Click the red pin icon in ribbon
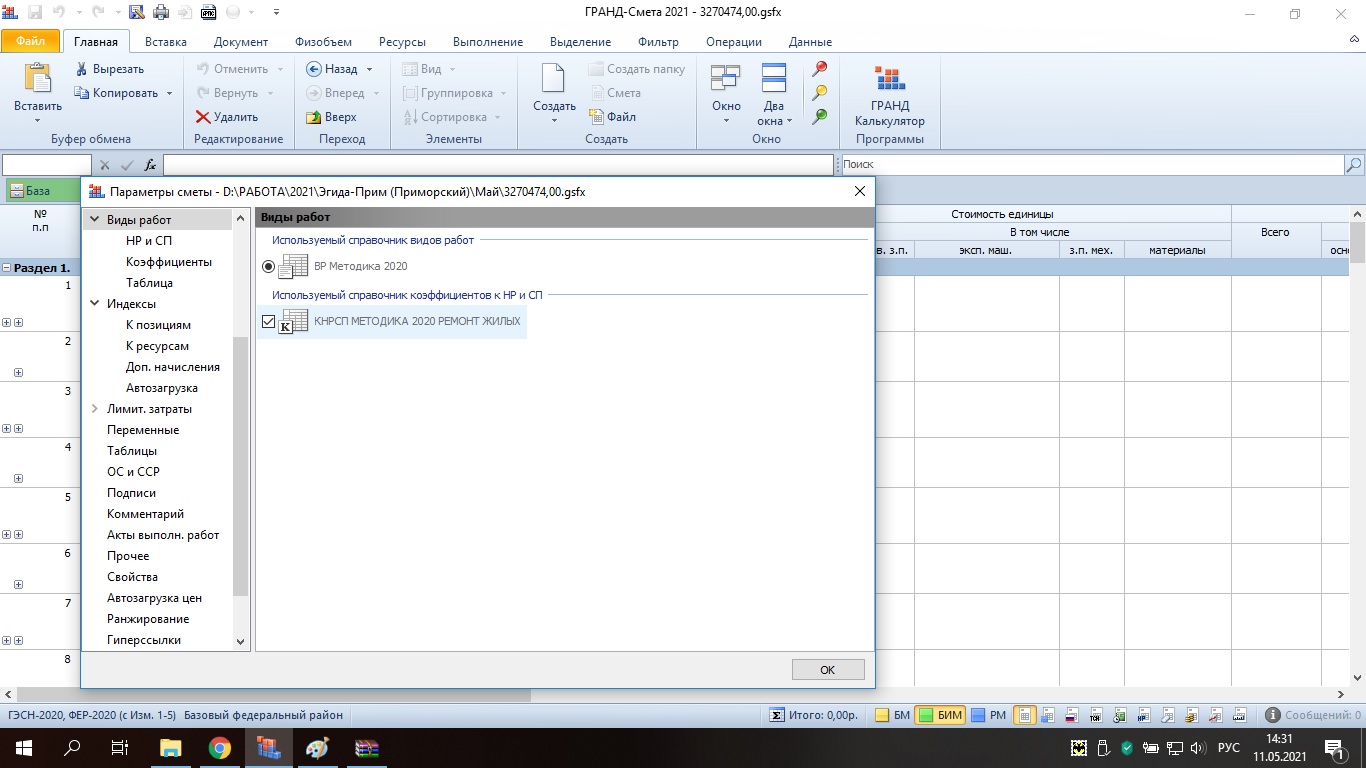1366x768 pixels. click(x=820, y=69)
